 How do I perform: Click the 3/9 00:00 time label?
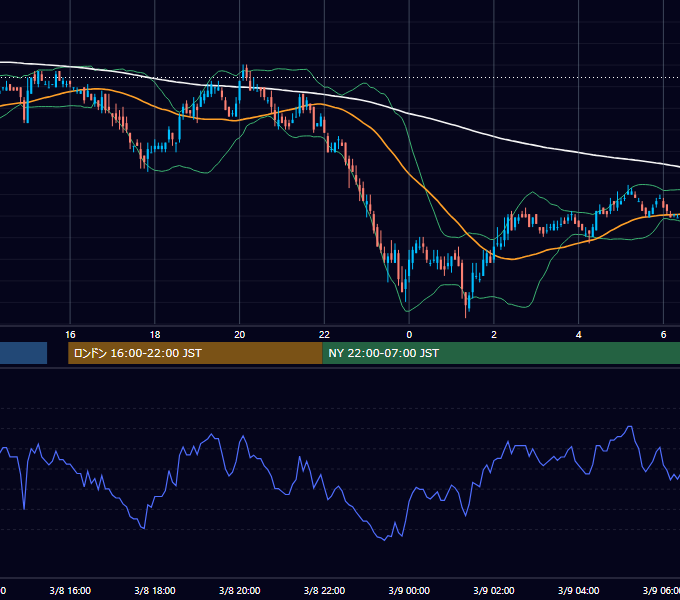coord(409,590)
